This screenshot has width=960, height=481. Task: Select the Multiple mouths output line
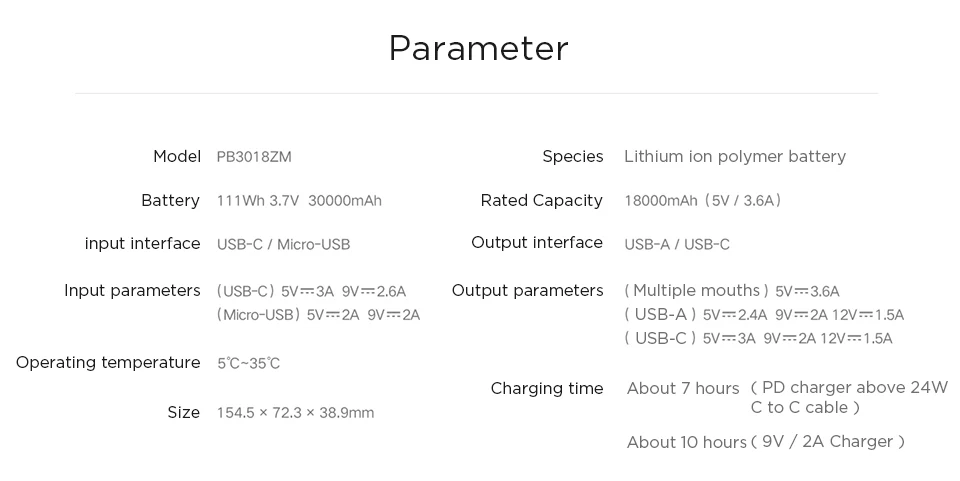pyautogui.click(x=732, y=291)
